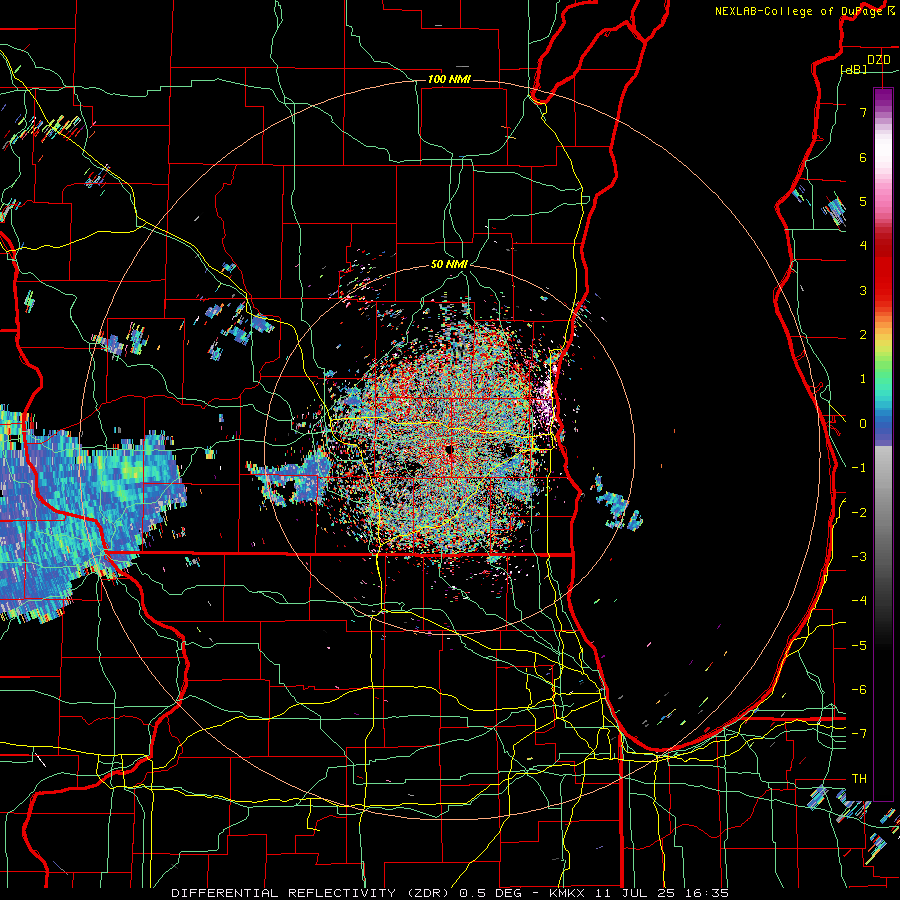Click the "KMKX 11 JUL 25 16:35" timestamp
900x900 pixels.
638,893
